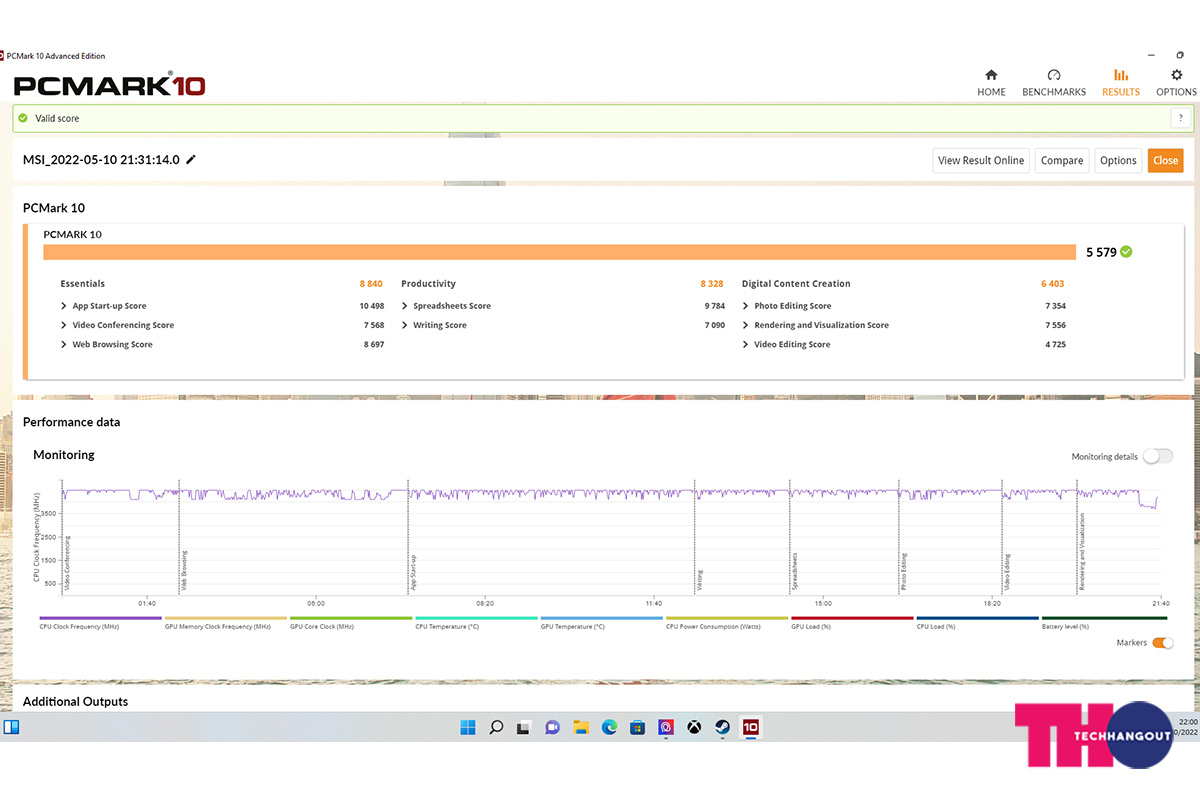Click the pencil icon to rename result
1200x801 pixels.
[x=191, y=159]
